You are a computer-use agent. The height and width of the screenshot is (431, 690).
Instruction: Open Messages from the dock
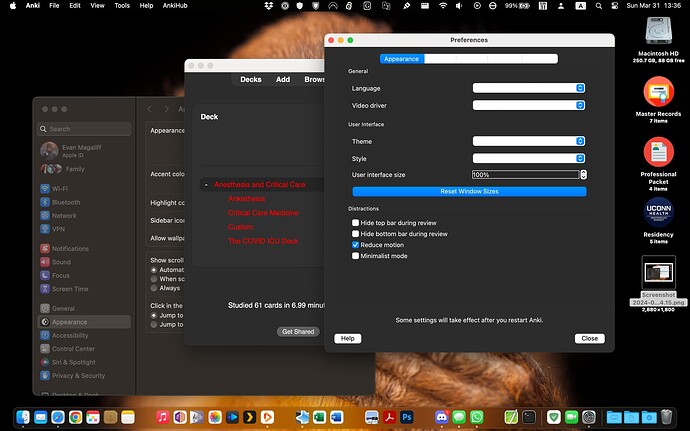459,416
